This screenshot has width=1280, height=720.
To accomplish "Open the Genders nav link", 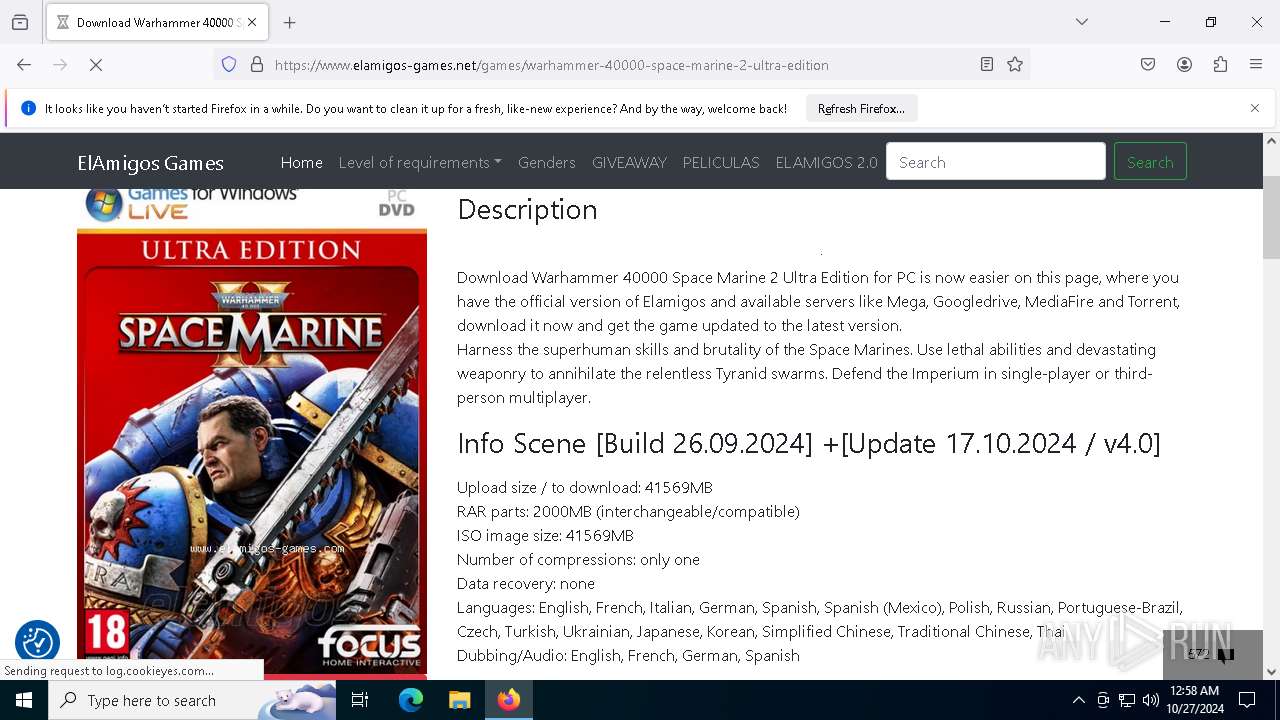I will pyautogui.click(x=546, y=162).
